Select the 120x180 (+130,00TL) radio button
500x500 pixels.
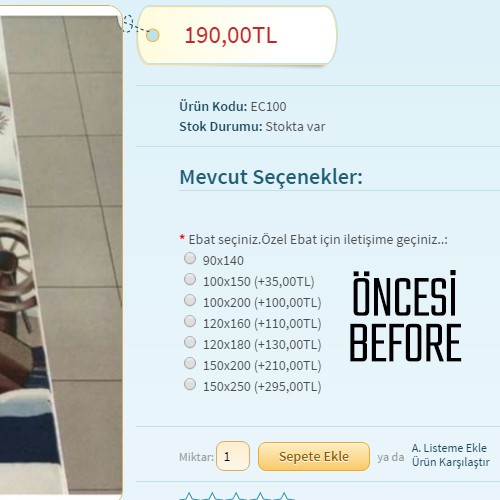point(190,342)
